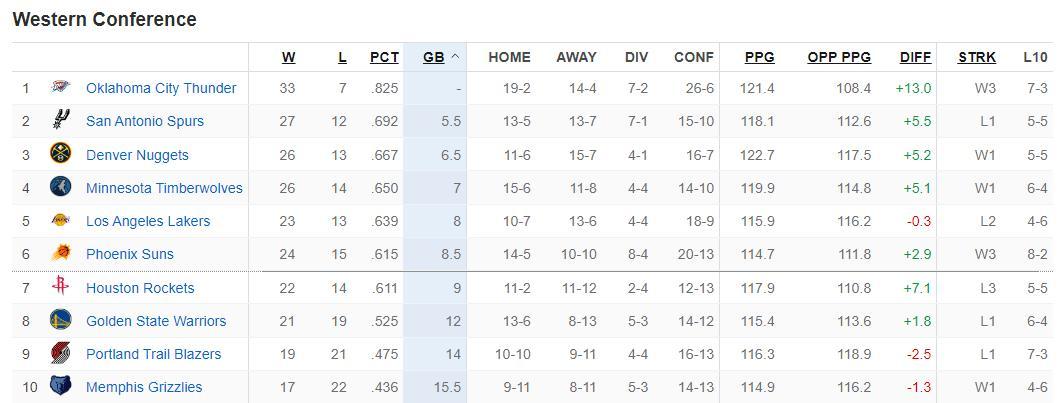The image size is (1059, 403).
Task: Sort by STRK column header
Action: click(x=976, y=57)
